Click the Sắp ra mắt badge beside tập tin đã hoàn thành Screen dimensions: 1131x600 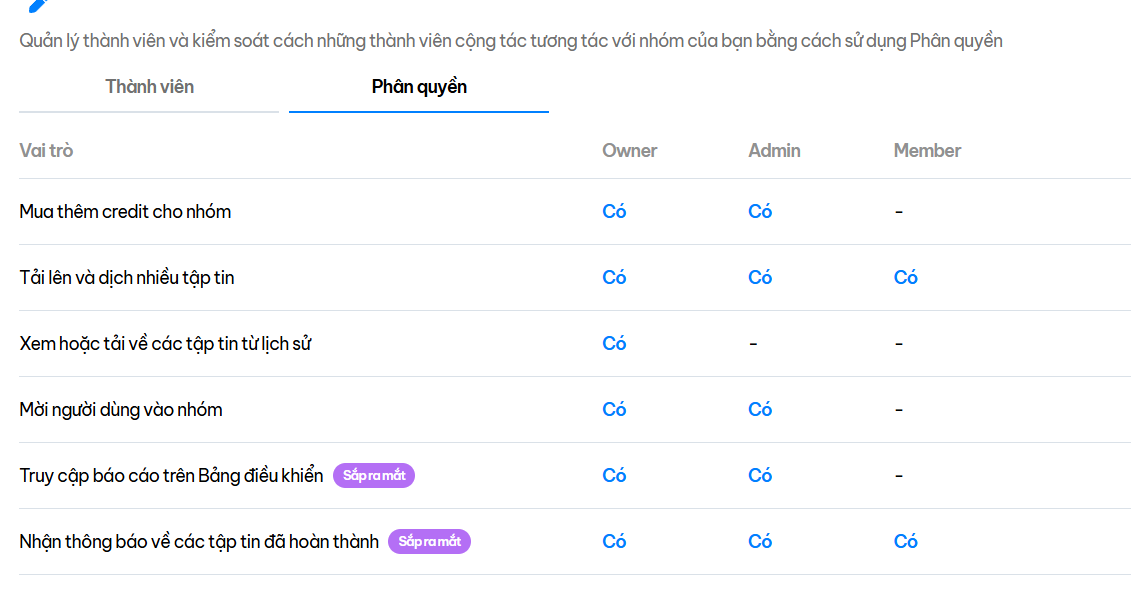429,542
